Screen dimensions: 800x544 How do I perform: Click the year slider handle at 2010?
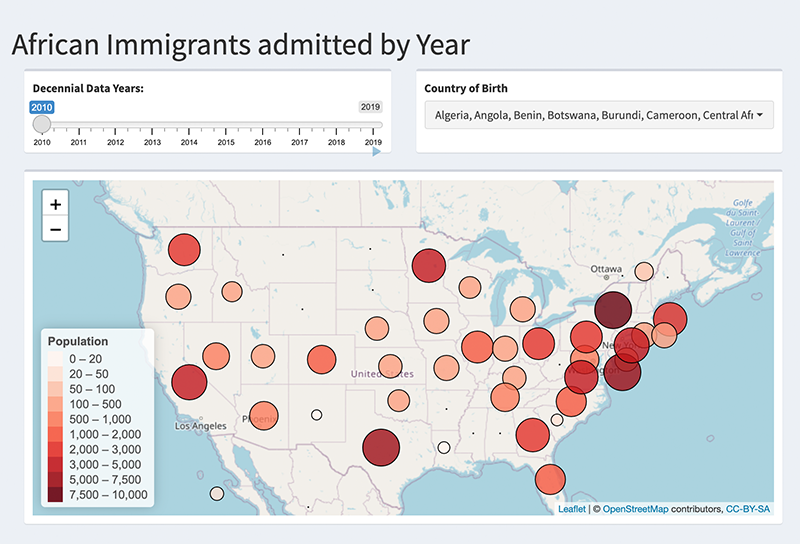point(42,124)
